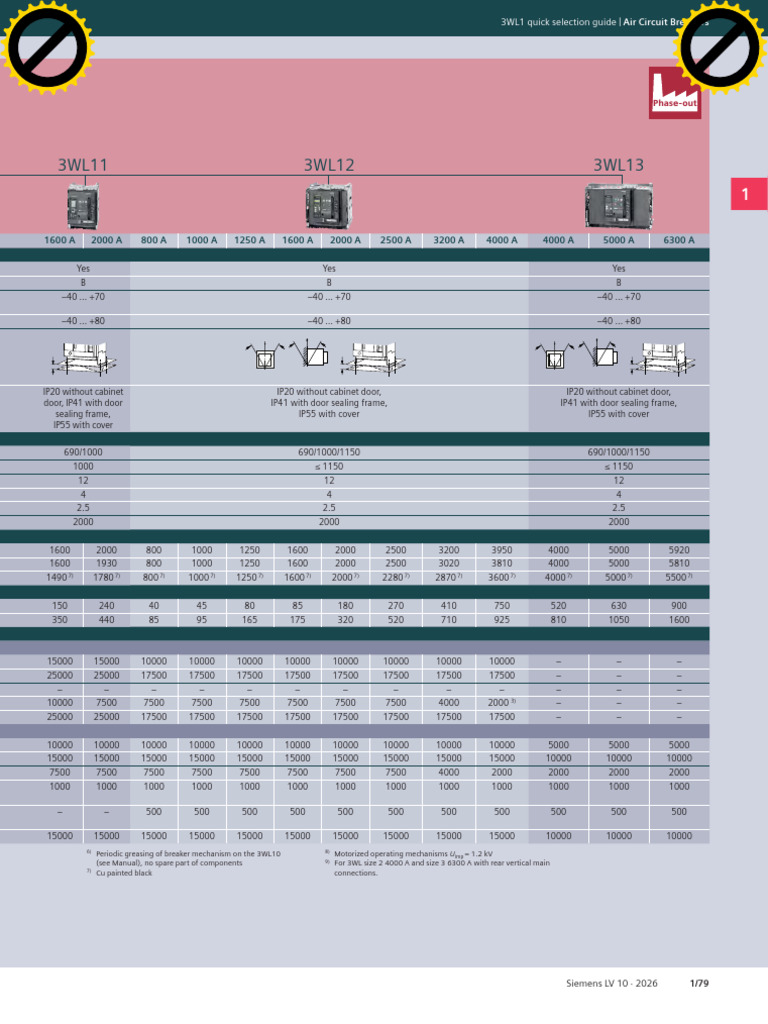
Task: Select the red chapter 1 tab
Action: pyautogui.click(x=748, y=194)
